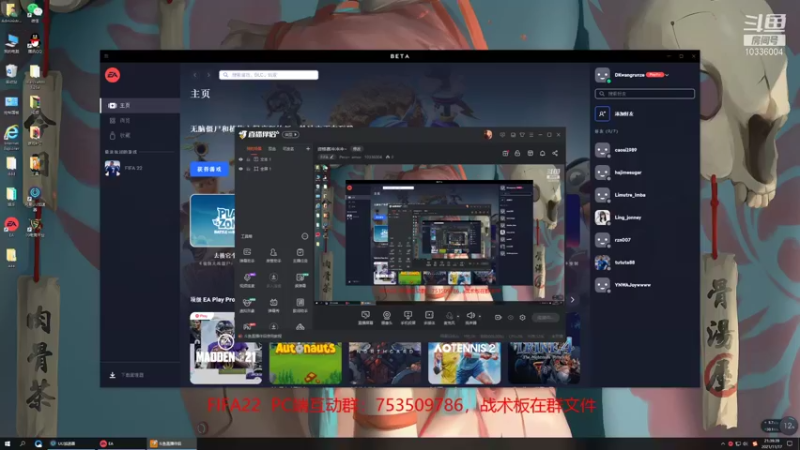
Task: Open the second sidebar item below 主页
Action: 140,120
